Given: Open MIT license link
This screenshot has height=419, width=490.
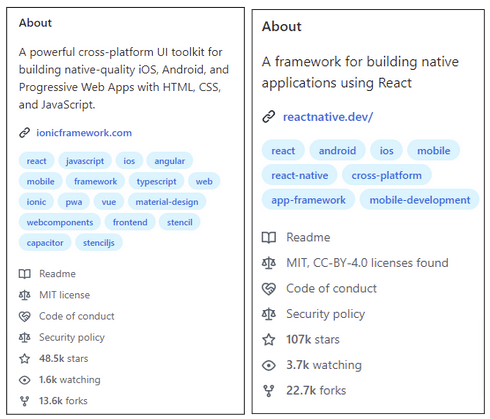Looking at the screenshot, I should pyautogui.click(x=64, y=295).
